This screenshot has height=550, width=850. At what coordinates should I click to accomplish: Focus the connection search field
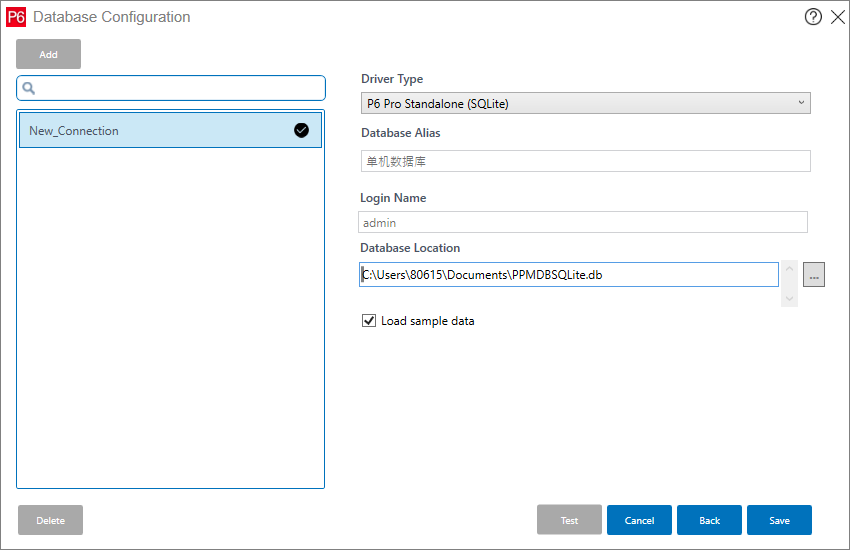[180, 89]
